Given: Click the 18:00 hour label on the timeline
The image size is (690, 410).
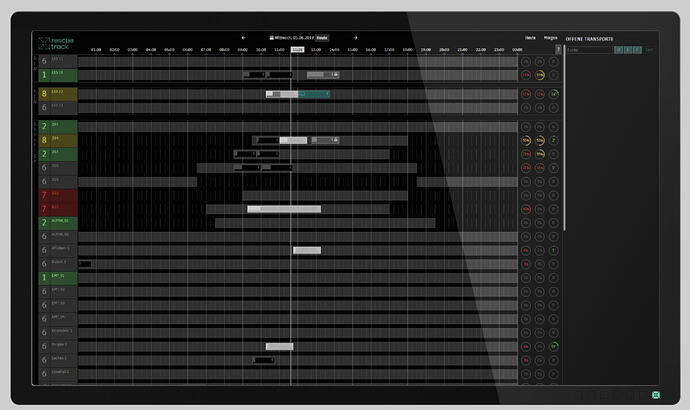Looking at the screenshot, I should 407,50.
